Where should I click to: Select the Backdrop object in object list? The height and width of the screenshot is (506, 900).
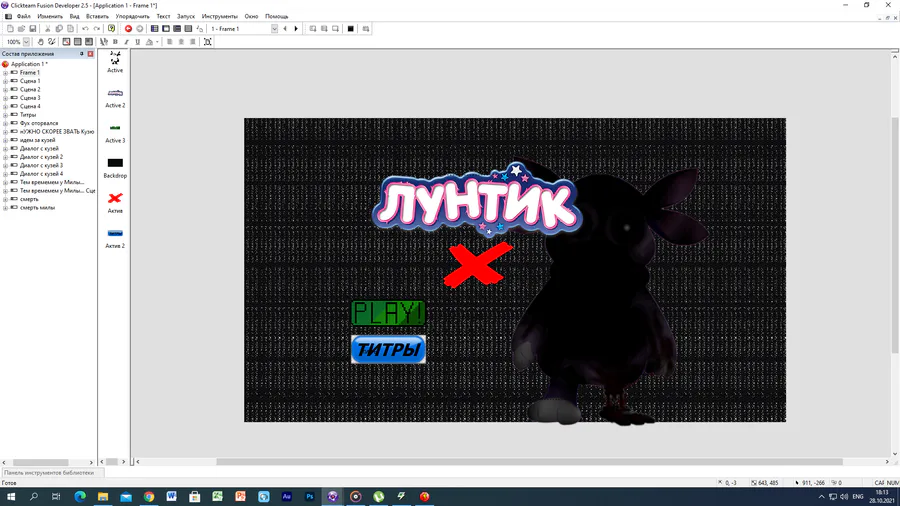click(x=115, y=168)
